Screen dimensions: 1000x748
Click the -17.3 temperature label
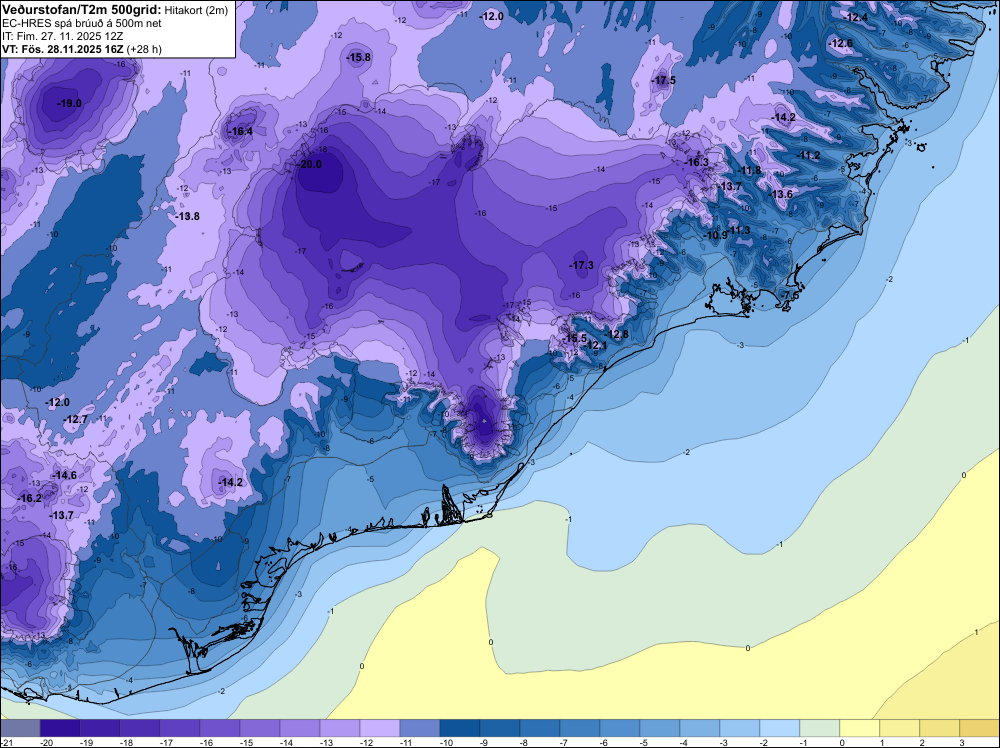pos(582,265)
